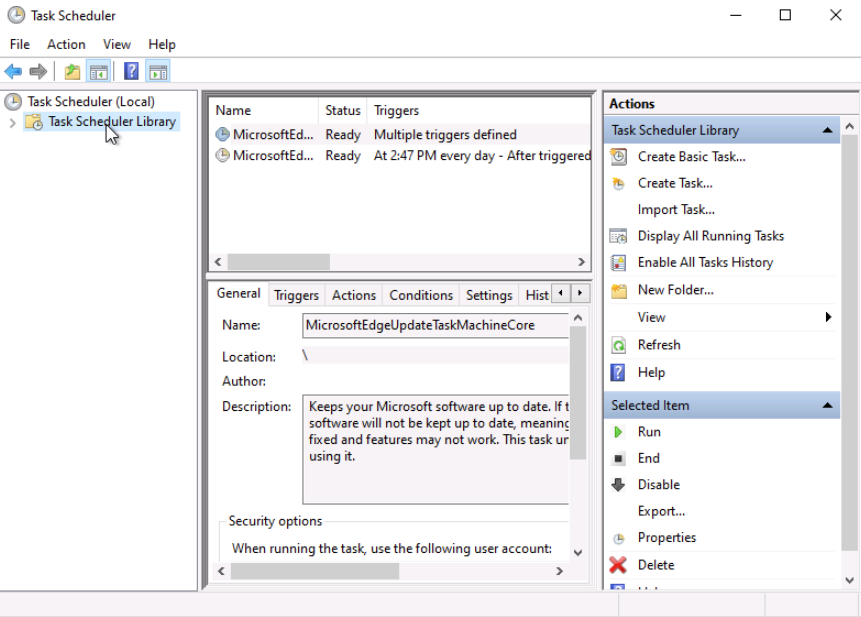Collapse the Selected Item actions section
Viewport: 861px width, 617px height.
pyautogui.click(x=827, y=405)
